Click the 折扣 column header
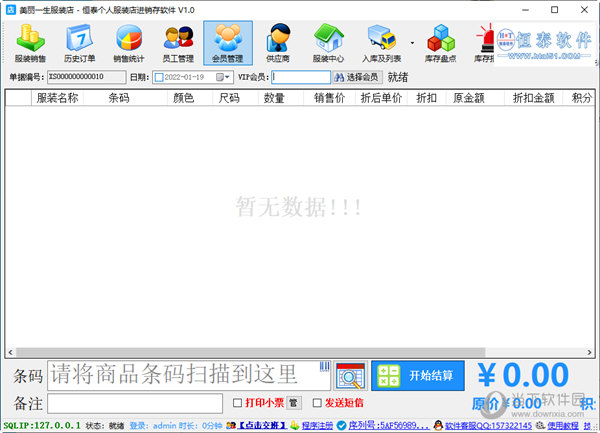Screen dimensions: 600x433 pyautogui.click(x=426, y=98)
